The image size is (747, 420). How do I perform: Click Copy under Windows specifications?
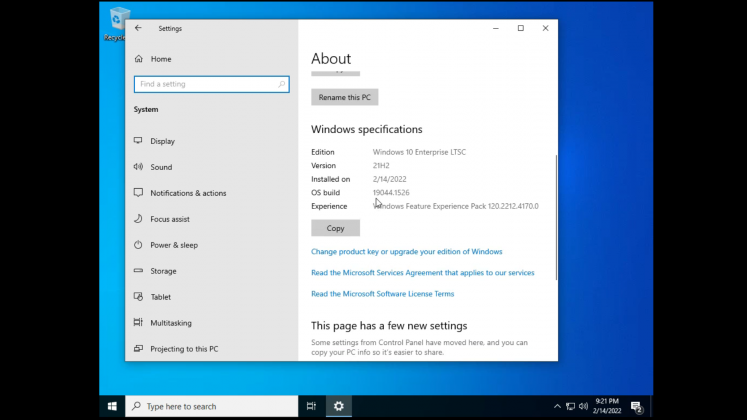[x=335, y=228]
